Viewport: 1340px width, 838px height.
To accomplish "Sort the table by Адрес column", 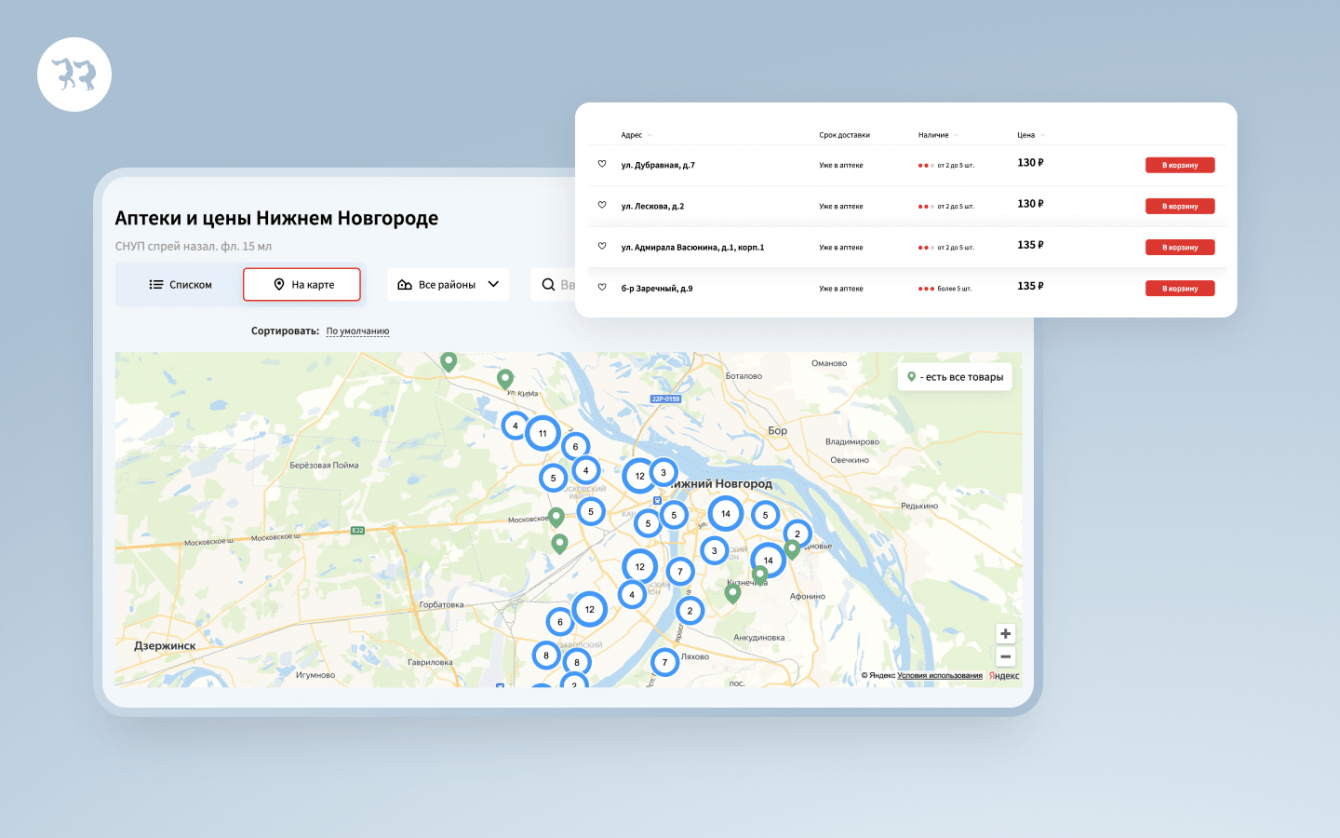I will pyautogui.click(x=636, y=135).
